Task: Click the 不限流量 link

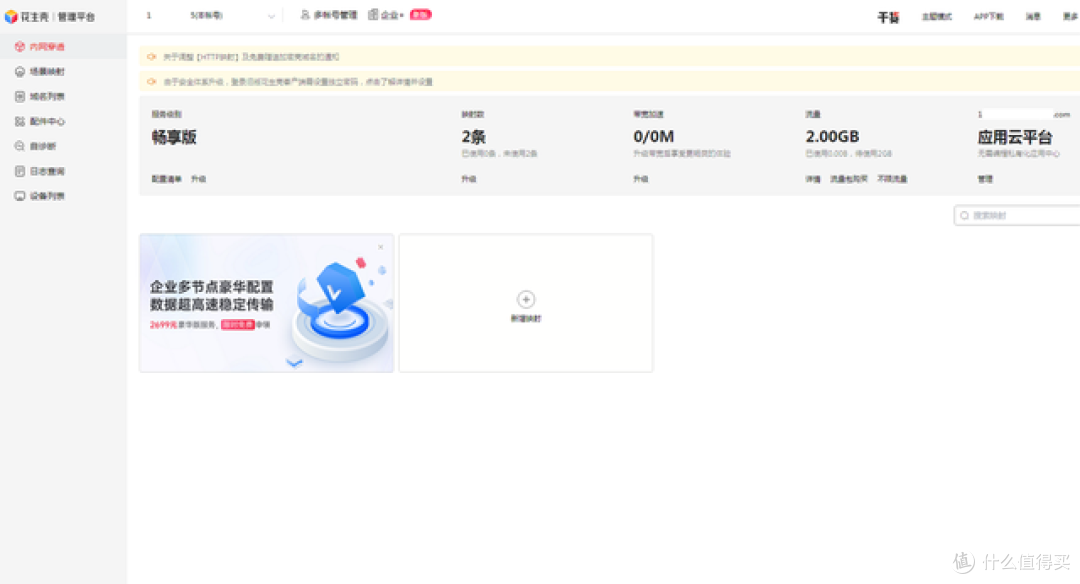Action: click(x=892, y=179)
